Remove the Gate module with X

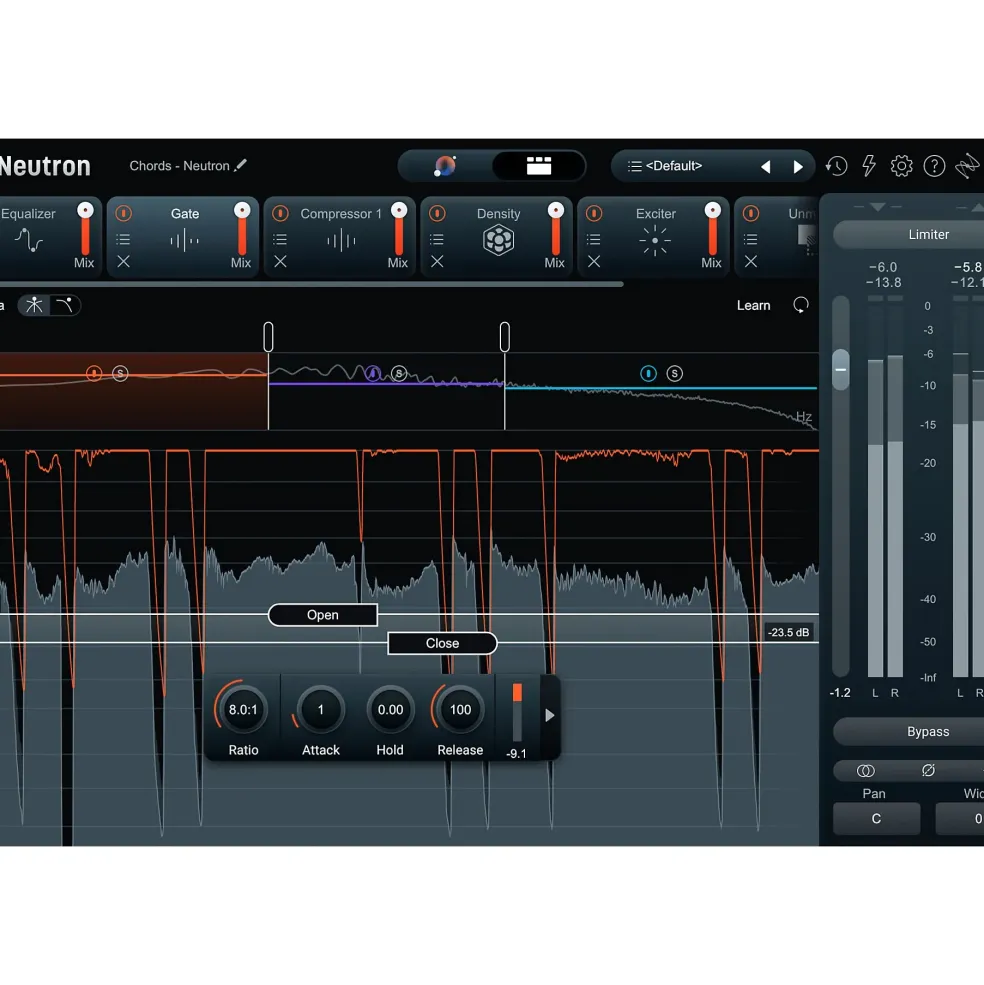coord(123,261)
